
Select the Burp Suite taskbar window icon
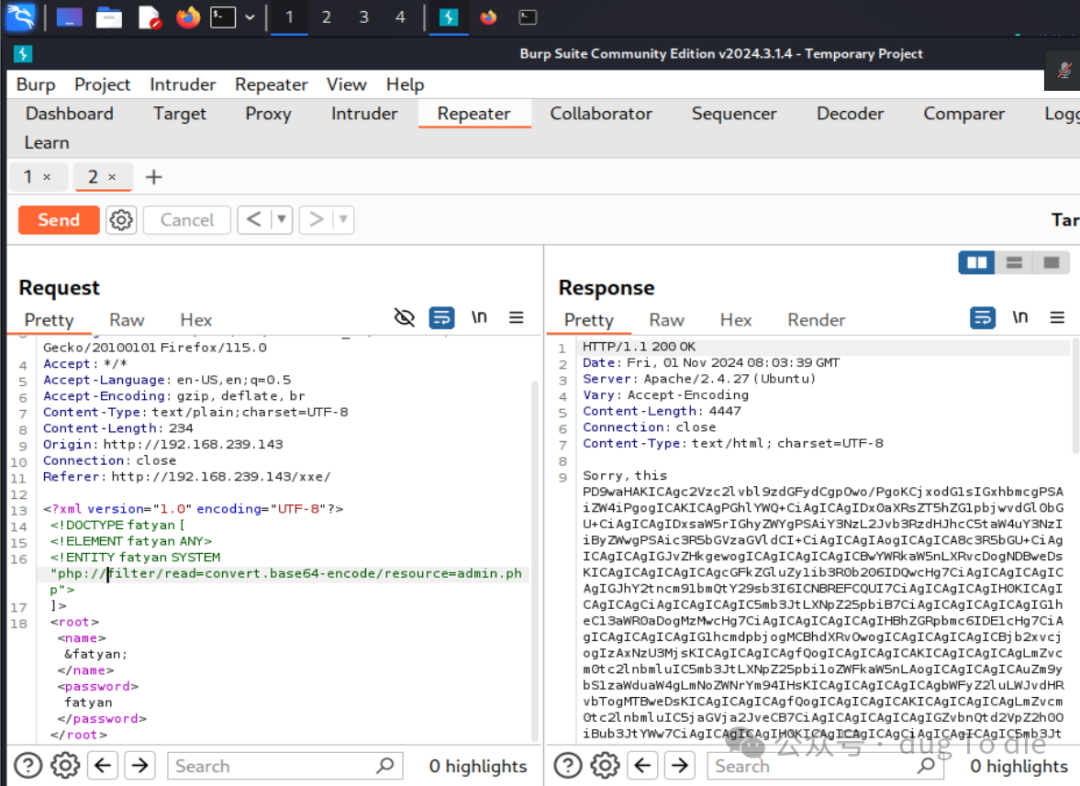pos(448,17)
